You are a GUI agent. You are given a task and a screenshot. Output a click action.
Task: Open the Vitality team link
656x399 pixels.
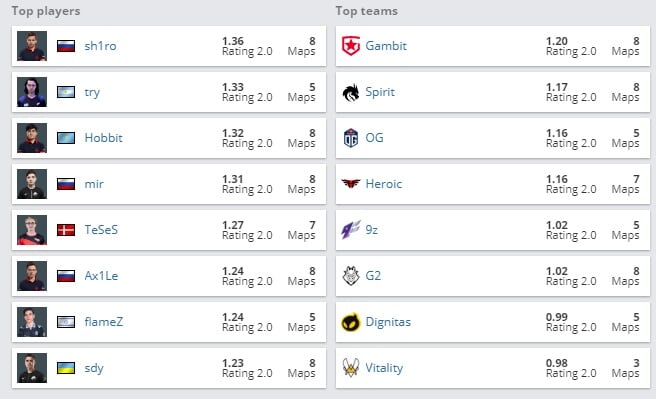pyautogui.click(x=384, y=368)
